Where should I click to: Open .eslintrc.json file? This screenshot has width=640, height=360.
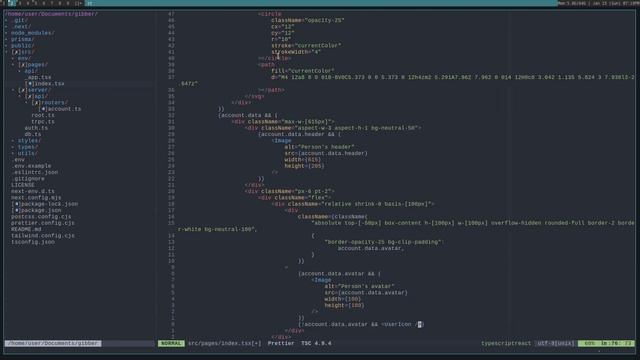(35, 172)
